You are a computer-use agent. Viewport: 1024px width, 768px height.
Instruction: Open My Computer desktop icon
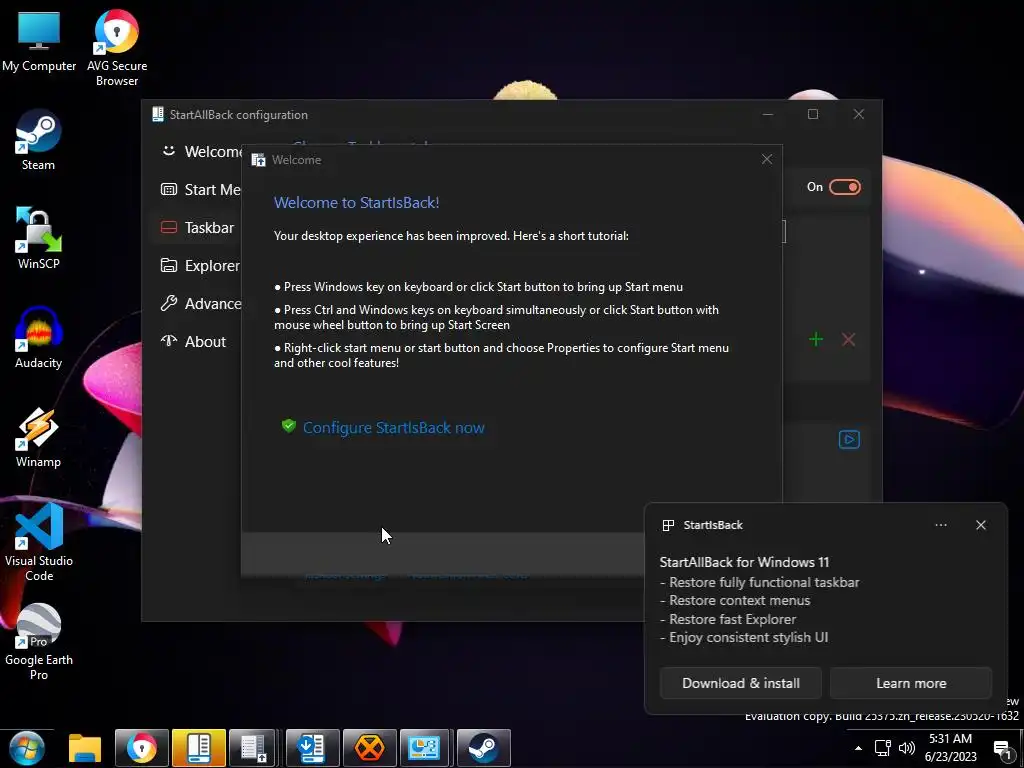[x=39, y=40]
